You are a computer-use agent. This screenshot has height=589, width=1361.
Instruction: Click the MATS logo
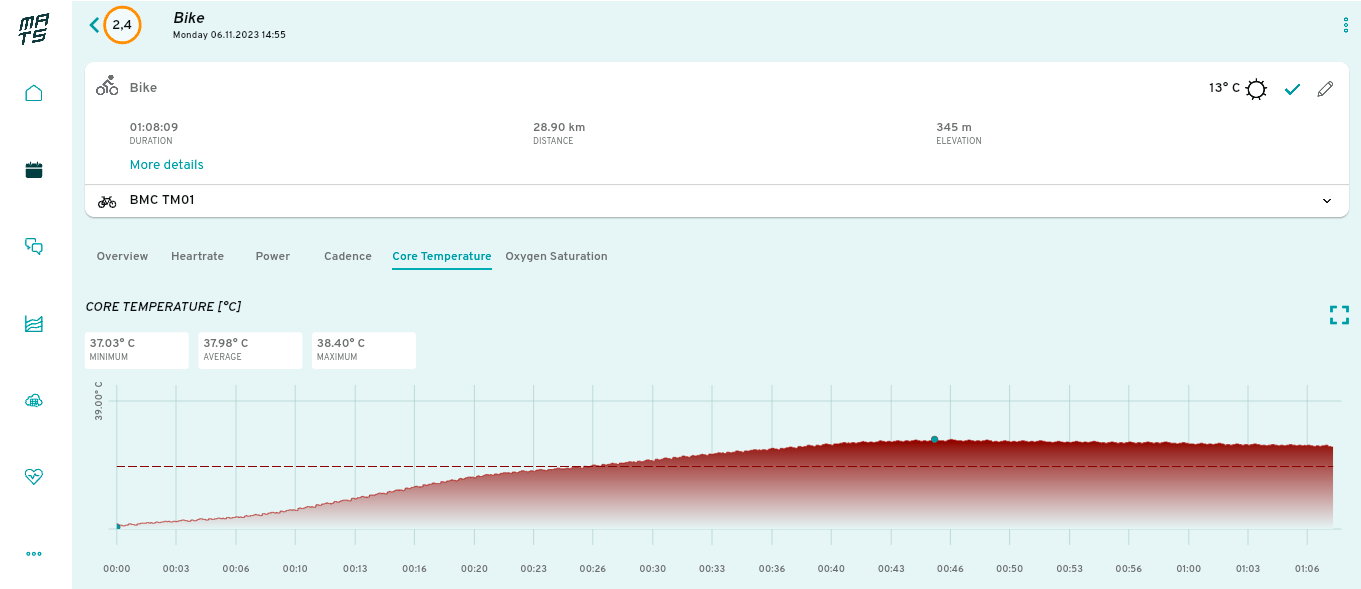click(34, 28)
